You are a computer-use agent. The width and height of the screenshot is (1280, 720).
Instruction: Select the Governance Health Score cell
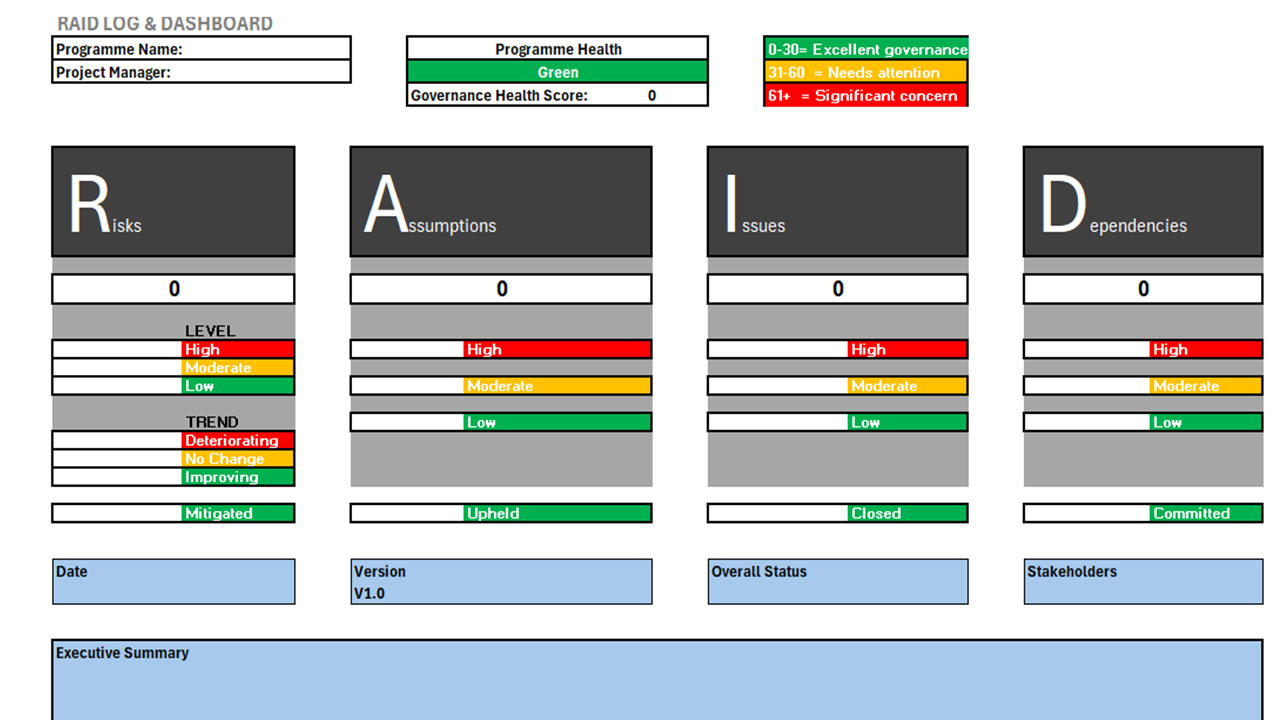coord(557,95)
